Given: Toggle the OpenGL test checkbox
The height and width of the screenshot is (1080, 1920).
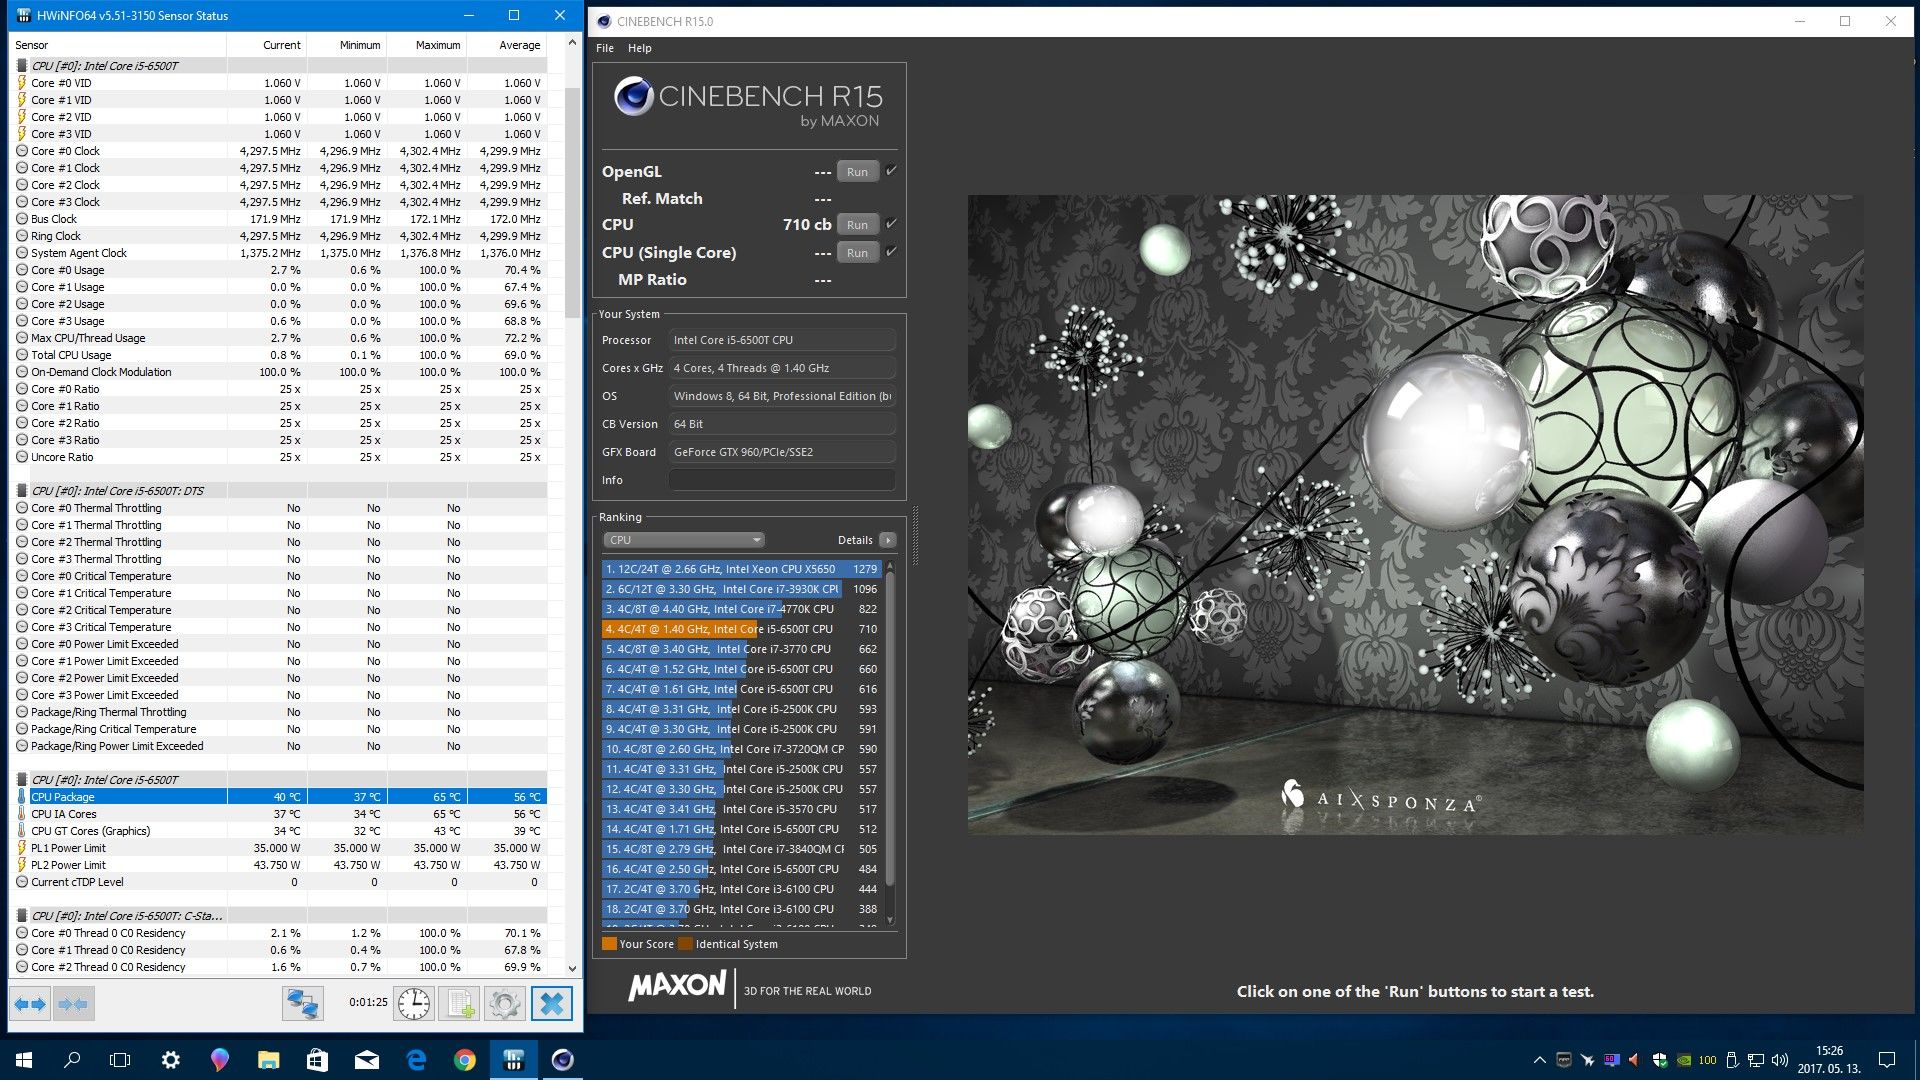Looking at the screenshot, I should click(x=891, y=171).
